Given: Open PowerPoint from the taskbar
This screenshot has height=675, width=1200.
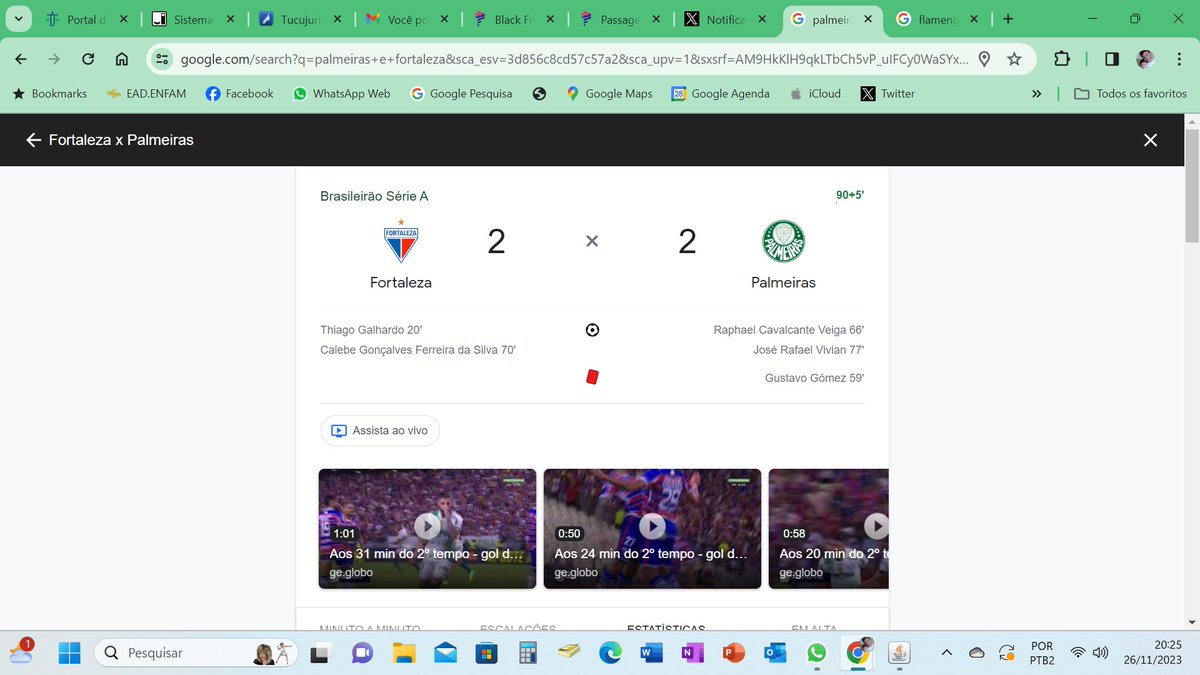Looking at the screenshot, I should point(734,653).
